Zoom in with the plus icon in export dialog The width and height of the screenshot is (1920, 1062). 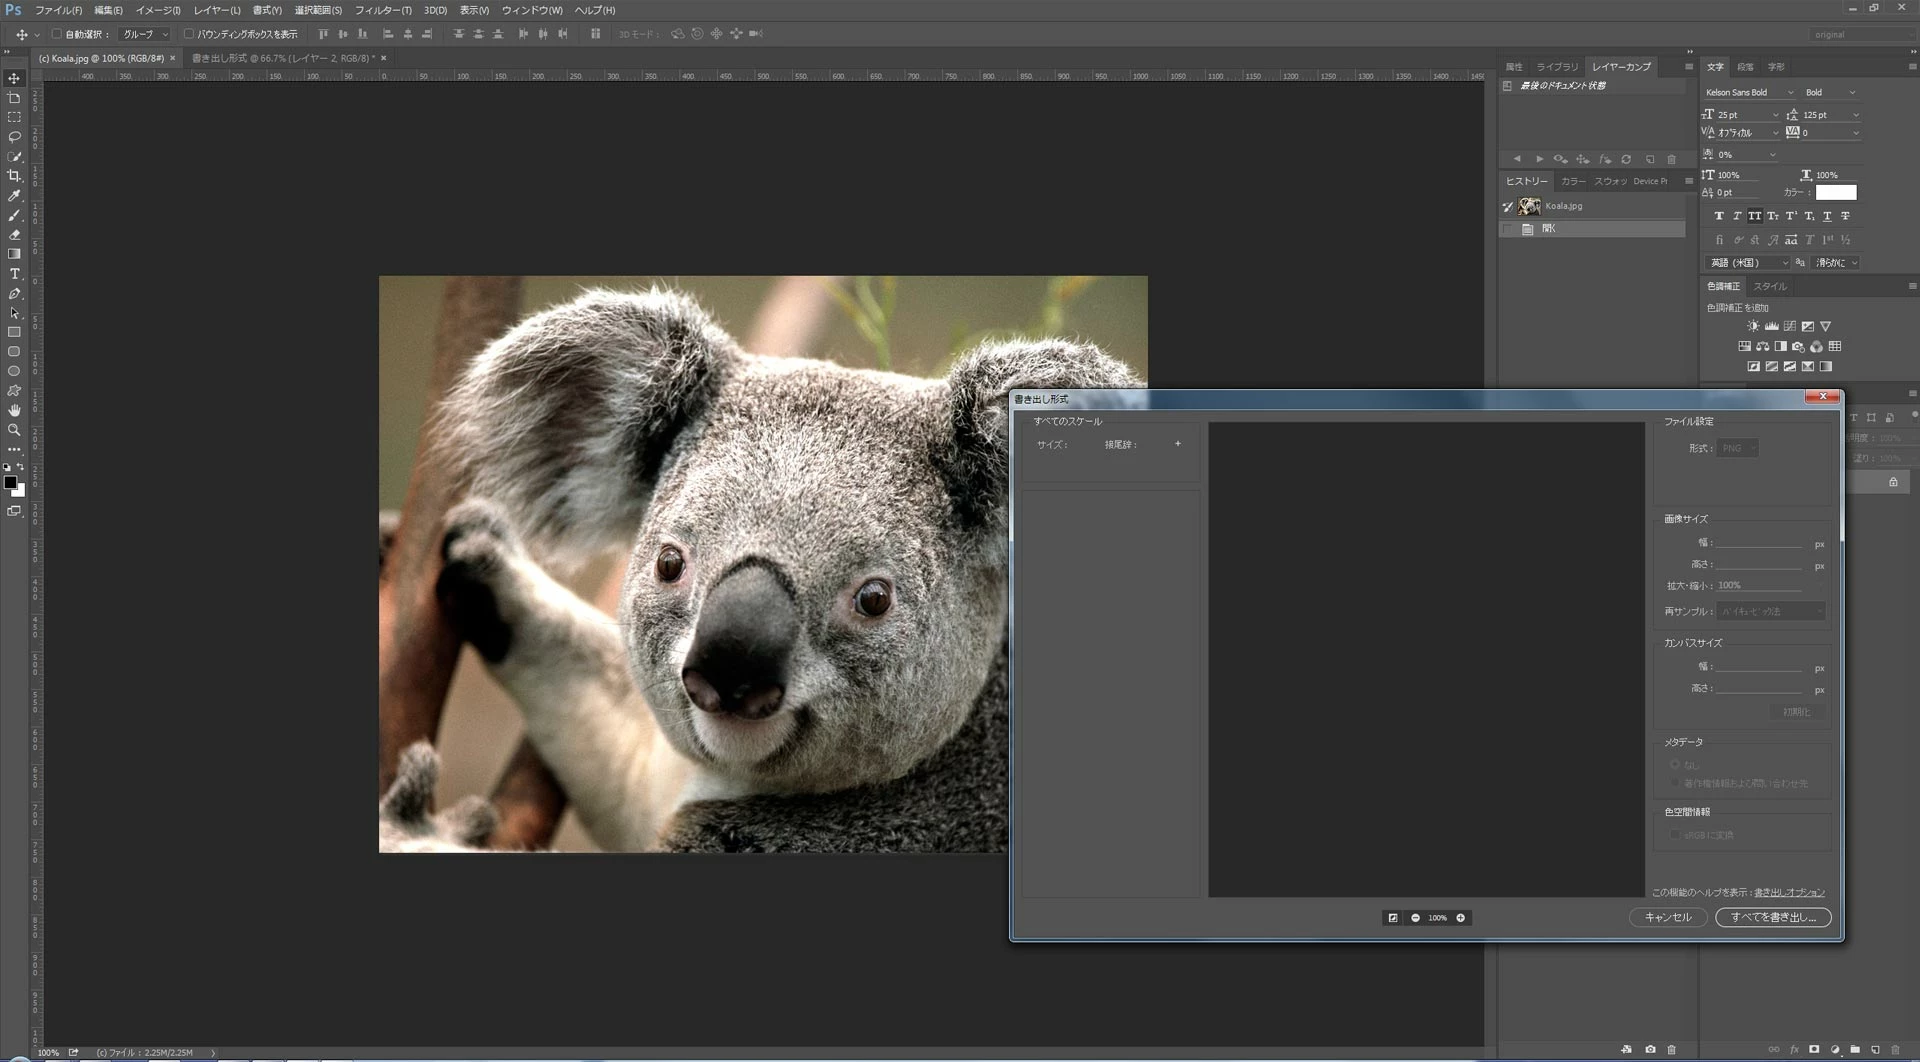click(1460, 918)
